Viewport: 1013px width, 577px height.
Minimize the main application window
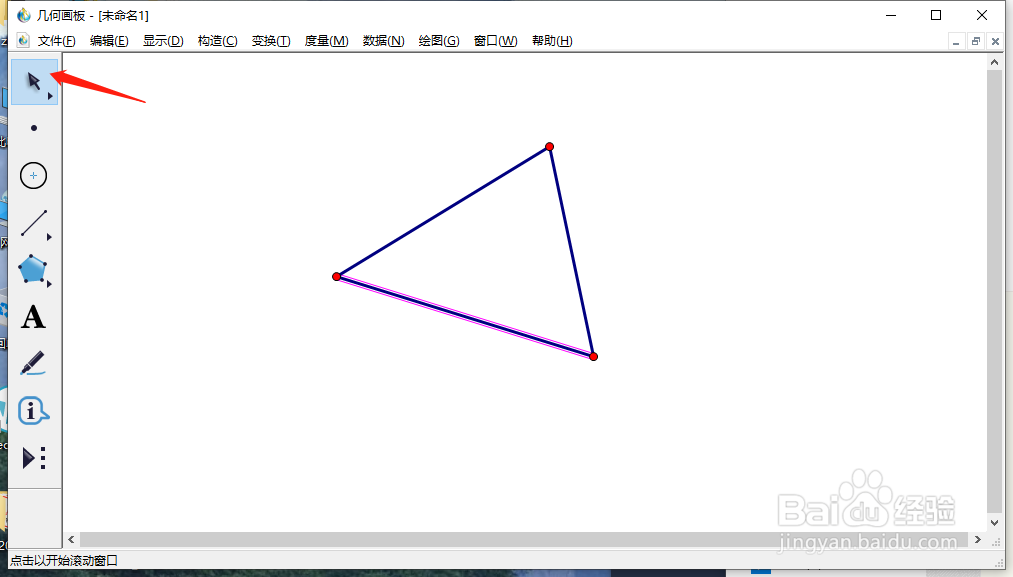coord(891,15)
